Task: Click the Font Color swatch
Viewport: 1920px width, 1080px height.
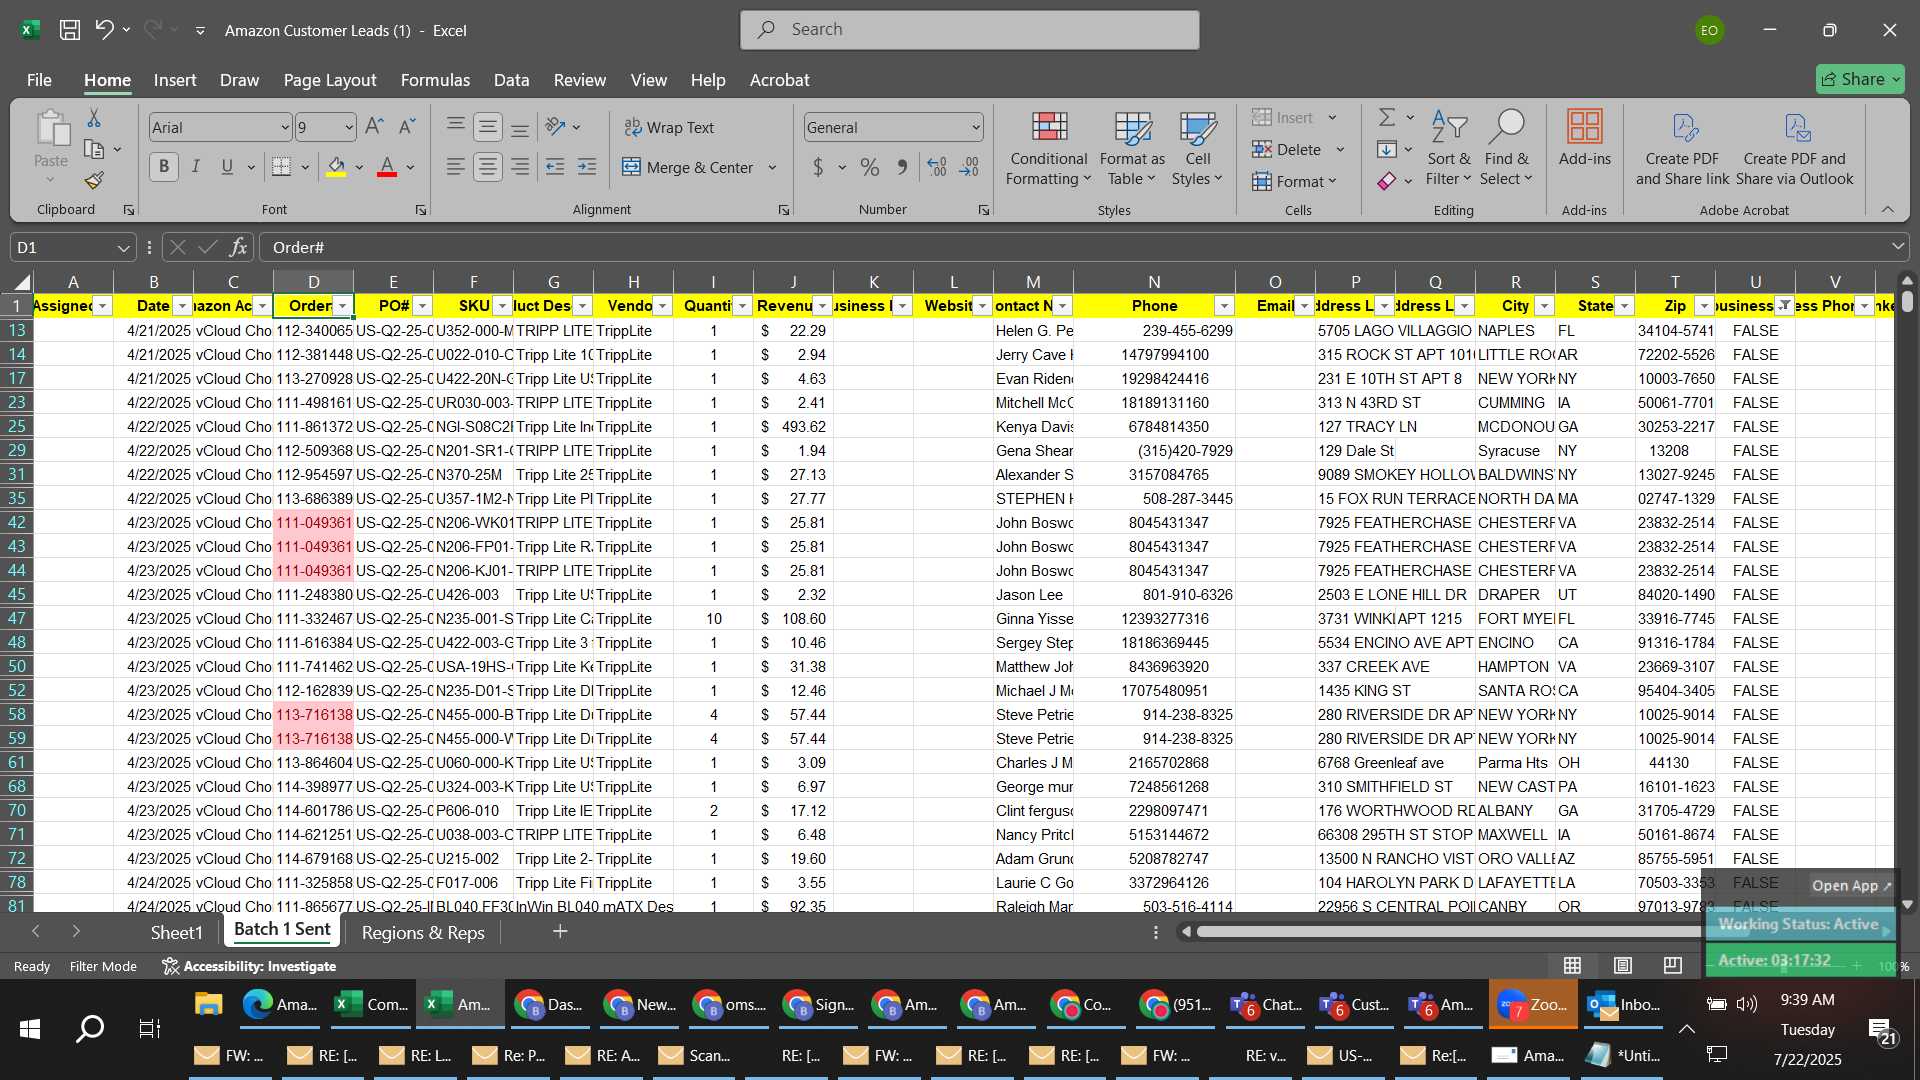Action: (x=387, y=167)
